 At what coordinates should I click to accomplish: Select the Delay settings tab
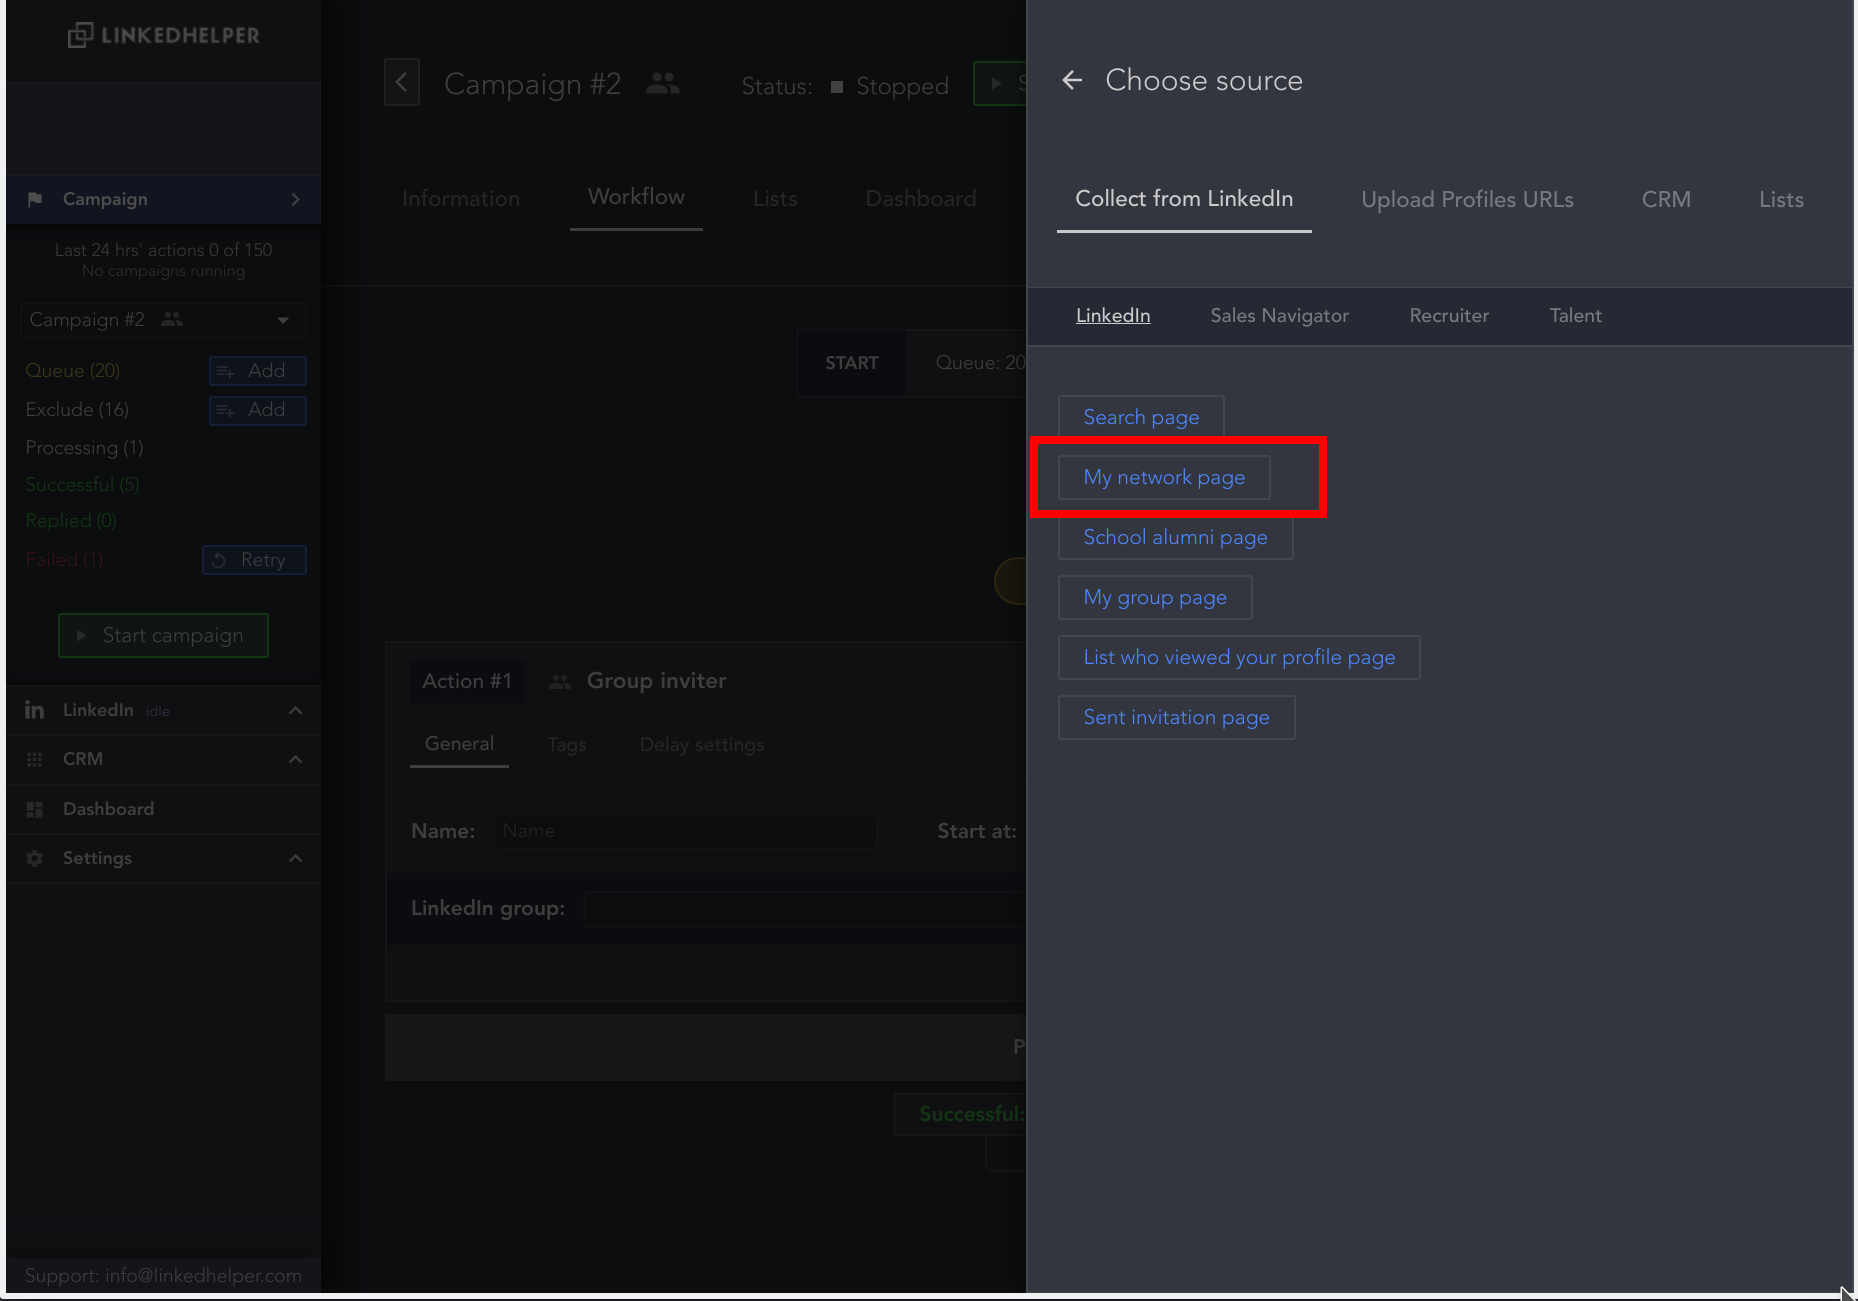702,745
